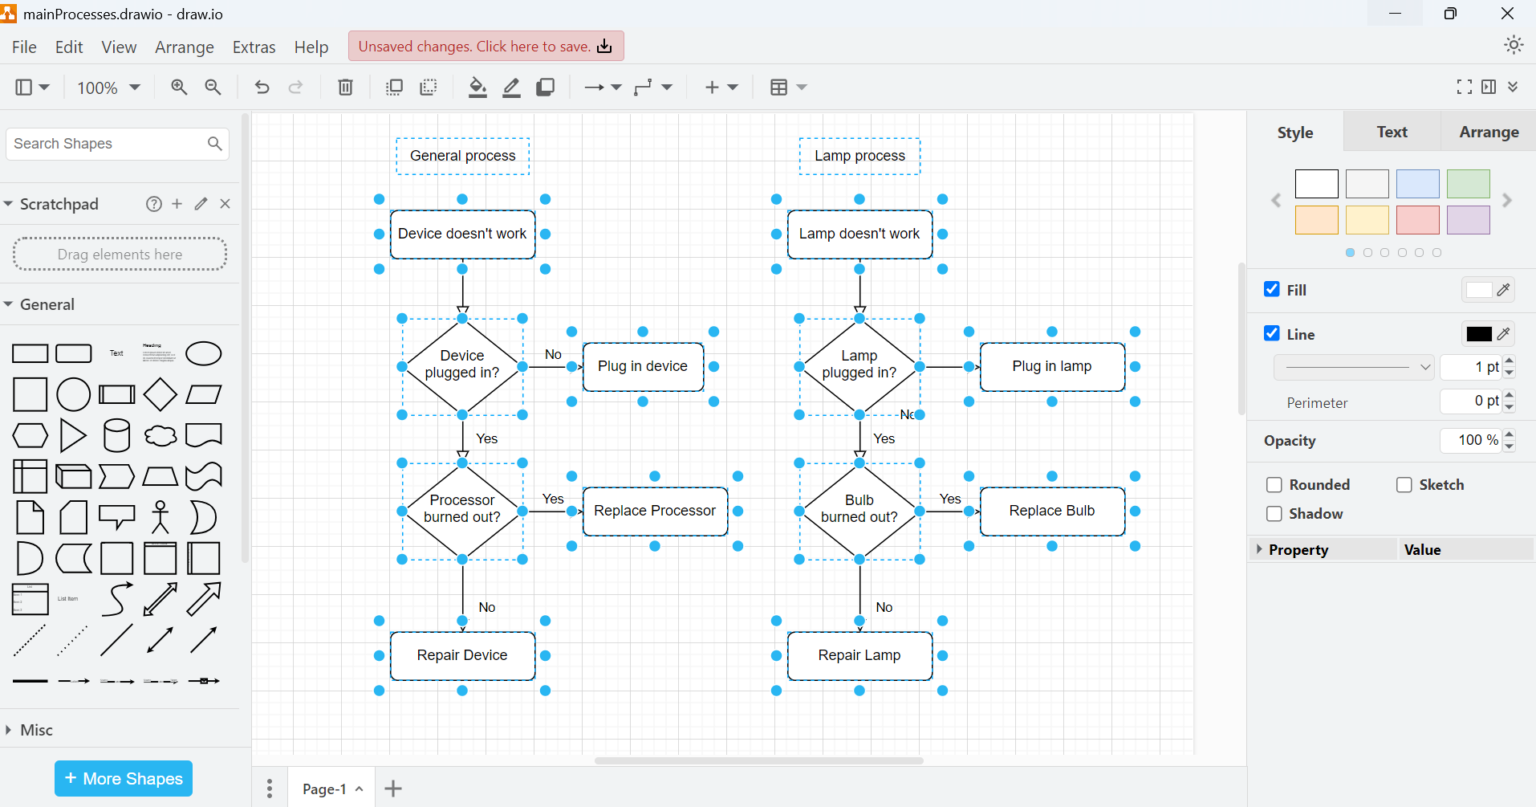Image resolution: width=1536 pixels, height=807 pixels.
Task: Expand the Misc shapes section
Action: [36, 730]
